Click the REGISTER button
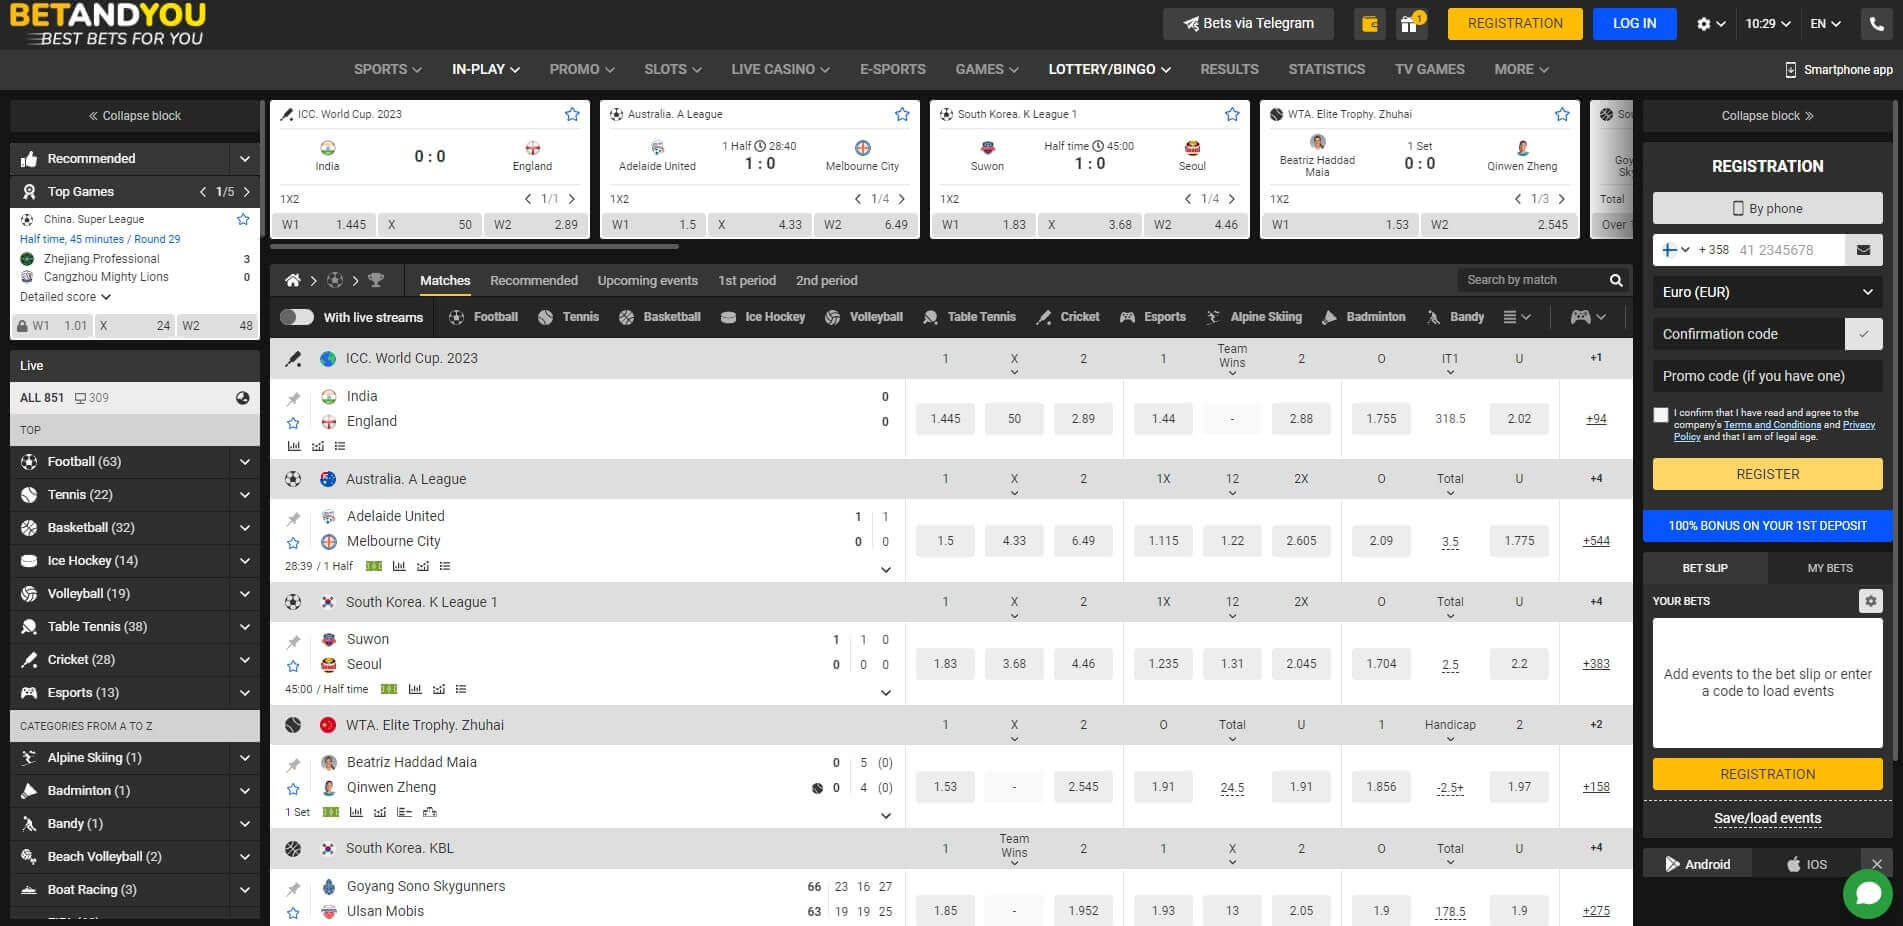The image size is (1903, 926). (x=1766, y=473)
